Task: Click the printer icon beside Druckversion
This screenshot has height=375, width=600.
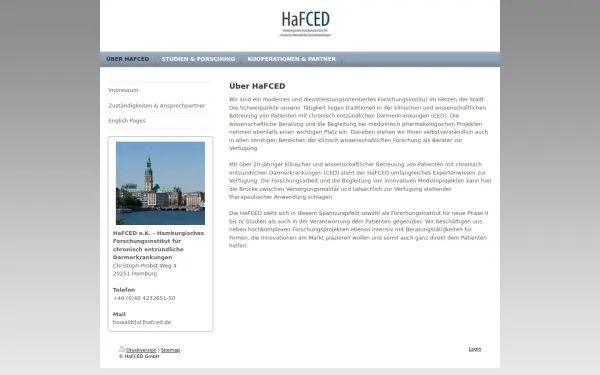Action: (x=121, y=349)
